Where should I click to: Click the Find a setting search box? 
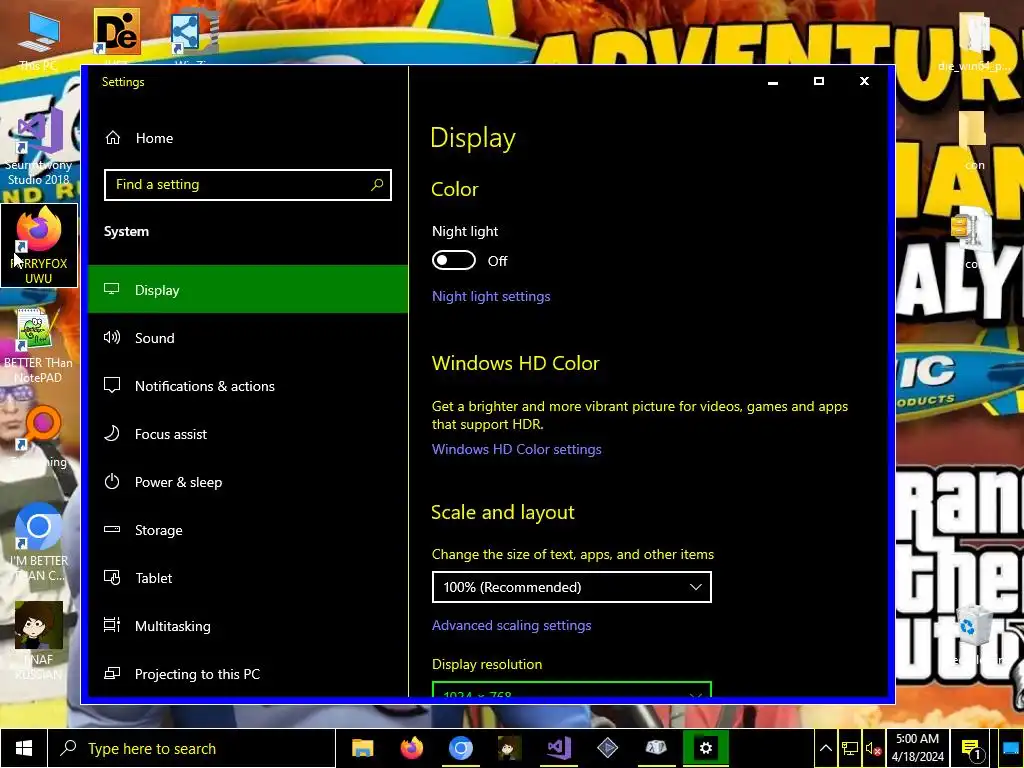(248, 185)
